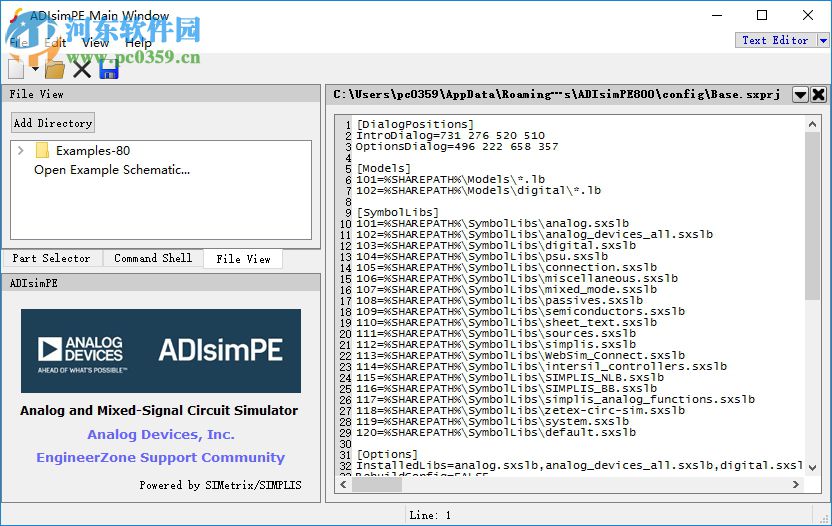Open the Analog Devices, Inc. link
Image resolution: width=832 pixels, height=526 pixels.
tap(161, 435)
